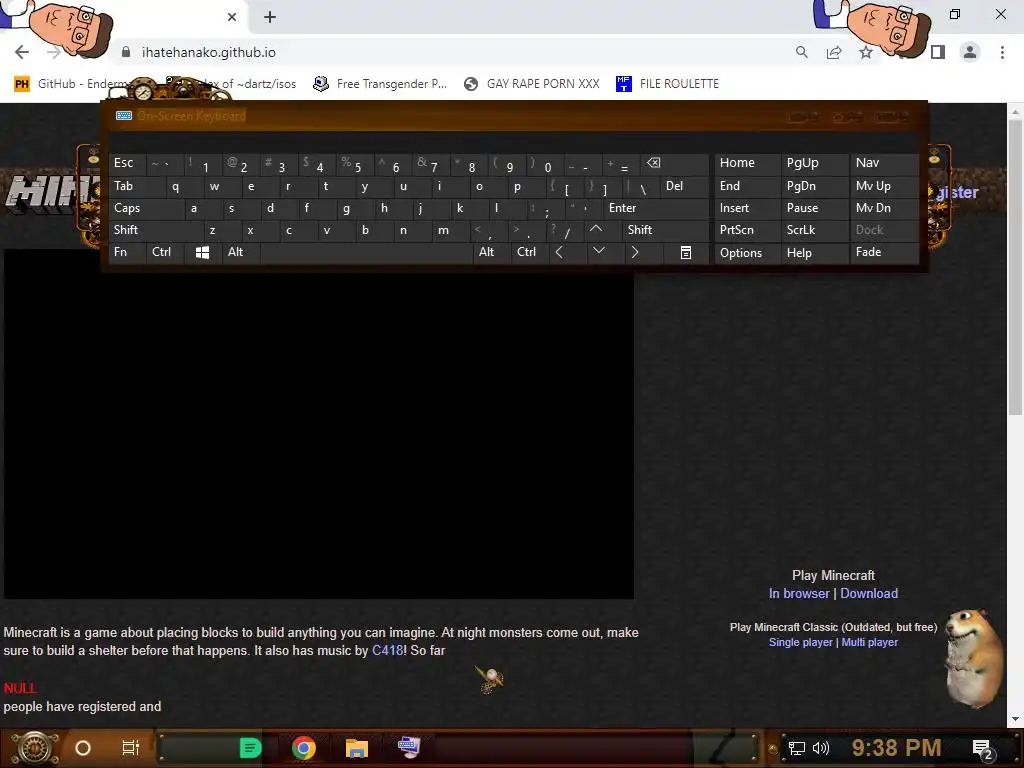The width and height of the screenshot is (1024, 768).
Task: Click the Multi player link
Action: coord(869,643)
